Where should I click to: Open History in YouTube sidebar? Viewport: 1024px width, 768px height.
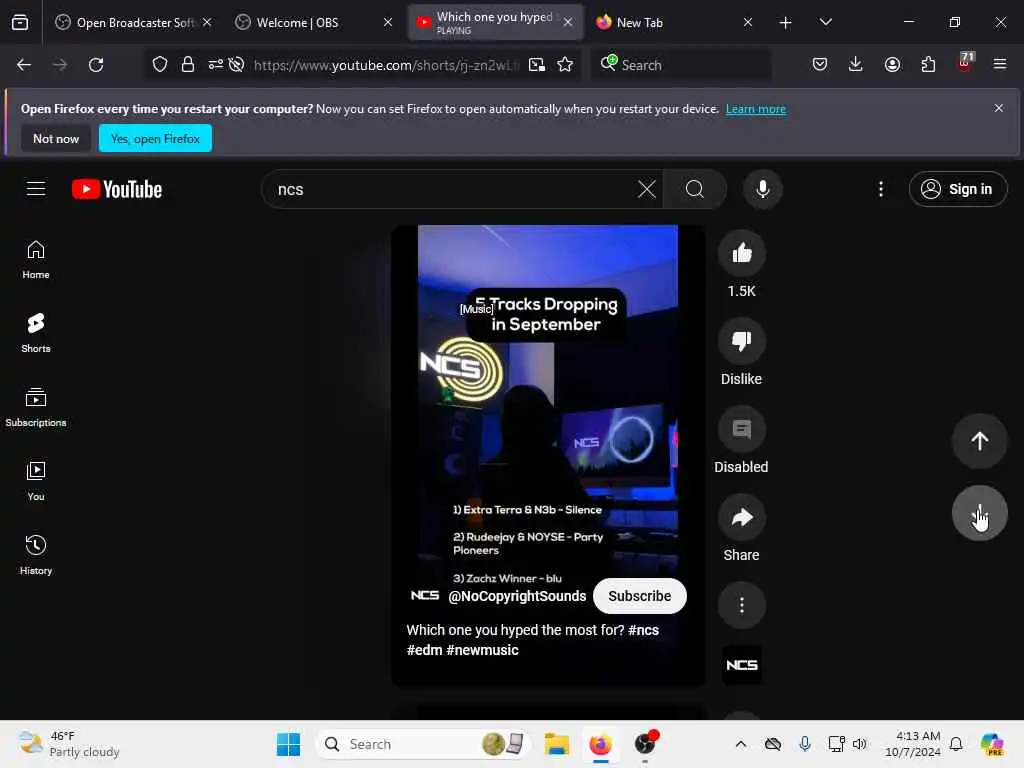tap(36, 555)
